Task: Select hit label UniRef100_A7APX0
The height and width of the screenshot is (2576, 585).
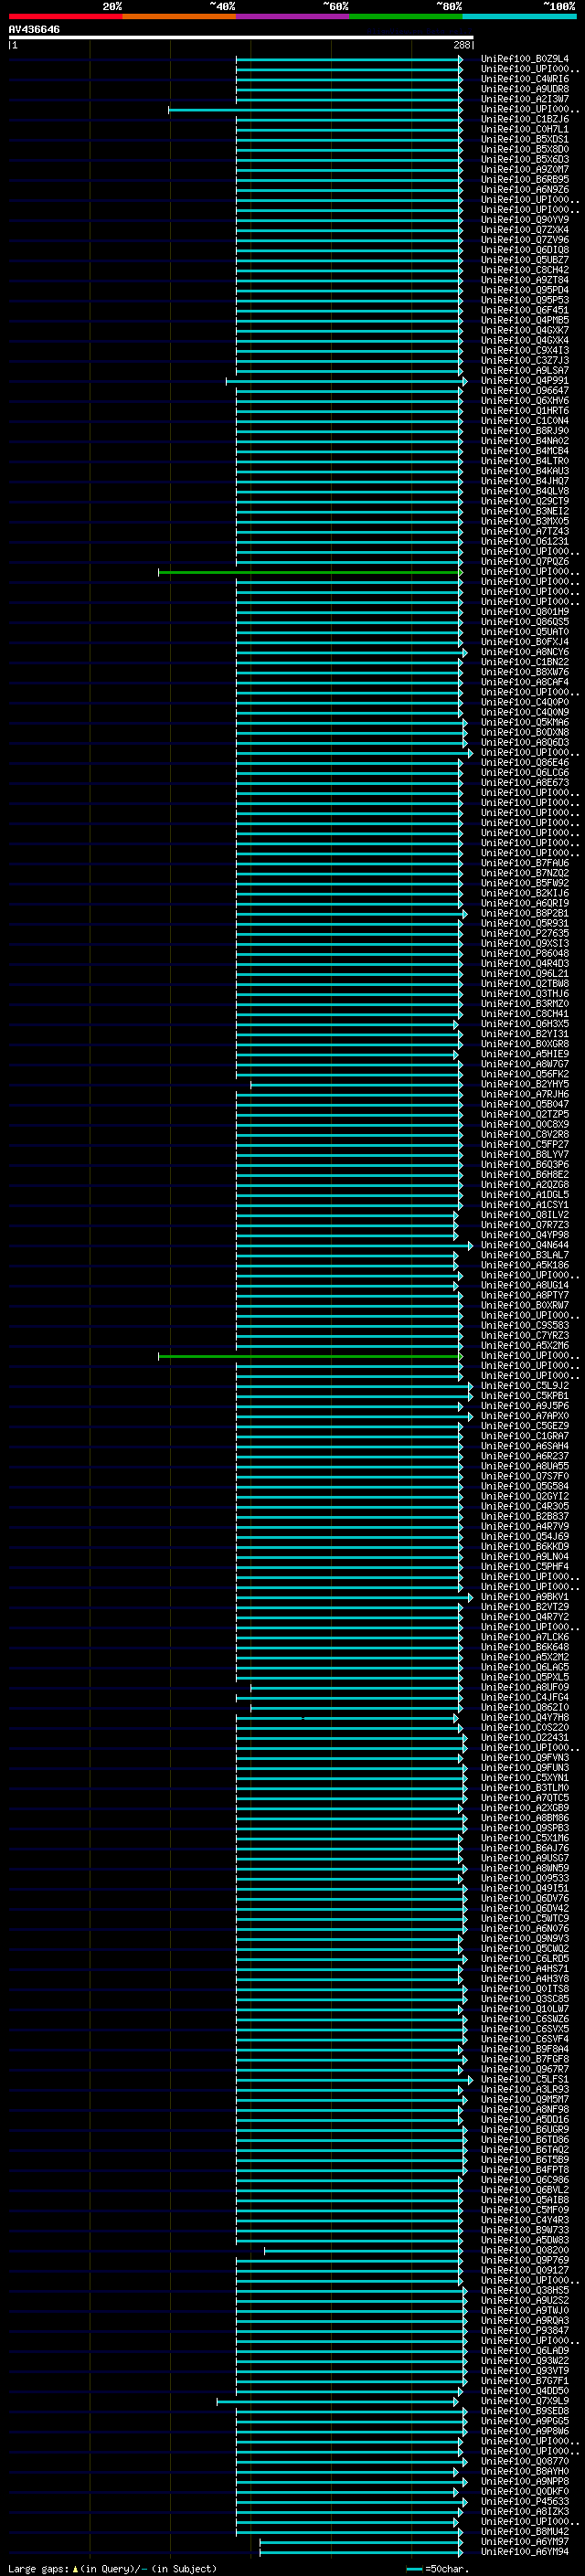Action: (x=525, y=1416)
